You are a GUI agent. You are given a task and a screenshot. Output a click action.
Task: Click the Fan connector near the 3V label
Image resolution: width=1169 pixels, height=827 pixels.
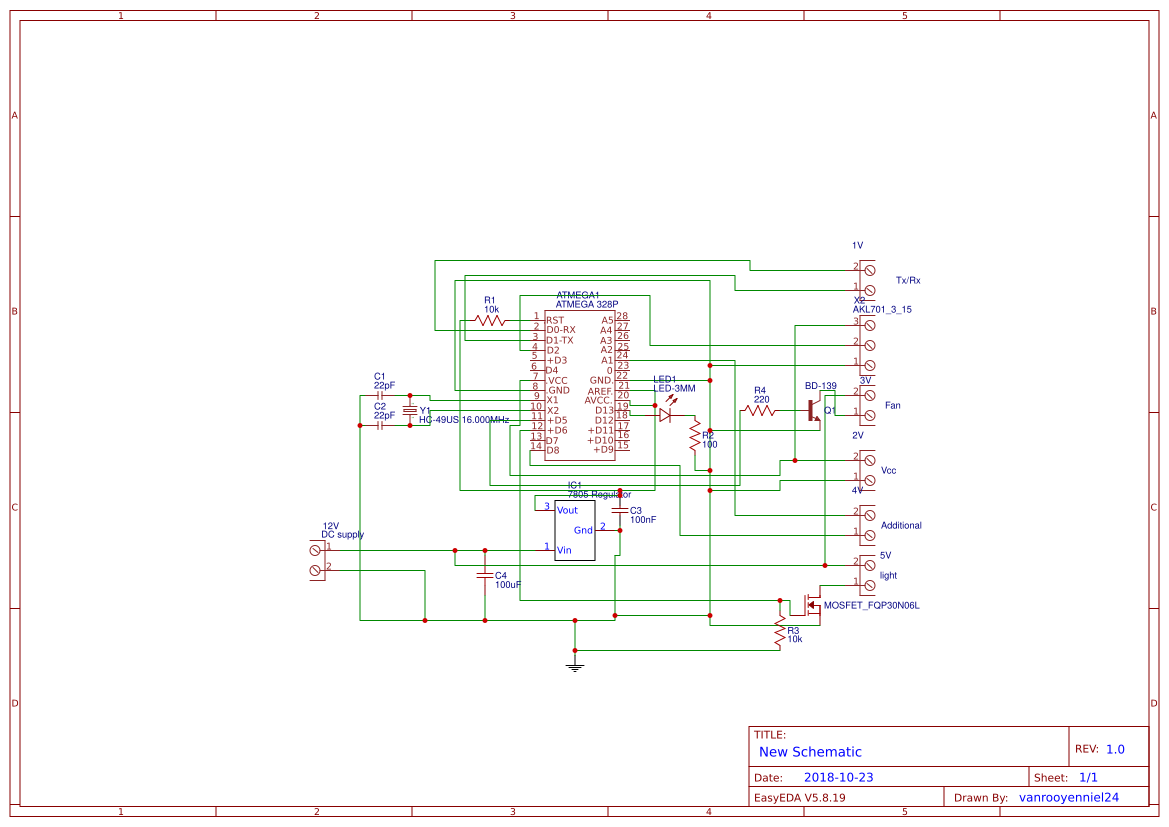(866, 405)
